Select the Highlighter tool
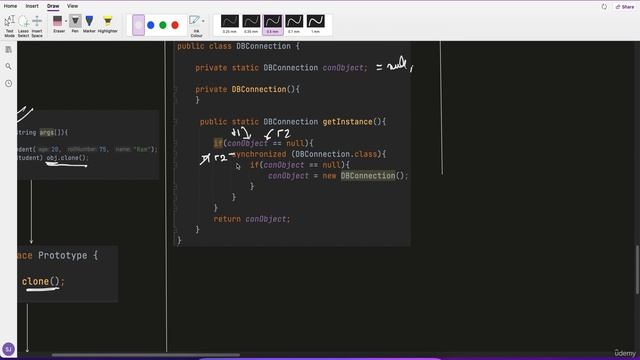Image resolution: width=640 pixels, height=360 pixels. [x=108, y=24]
